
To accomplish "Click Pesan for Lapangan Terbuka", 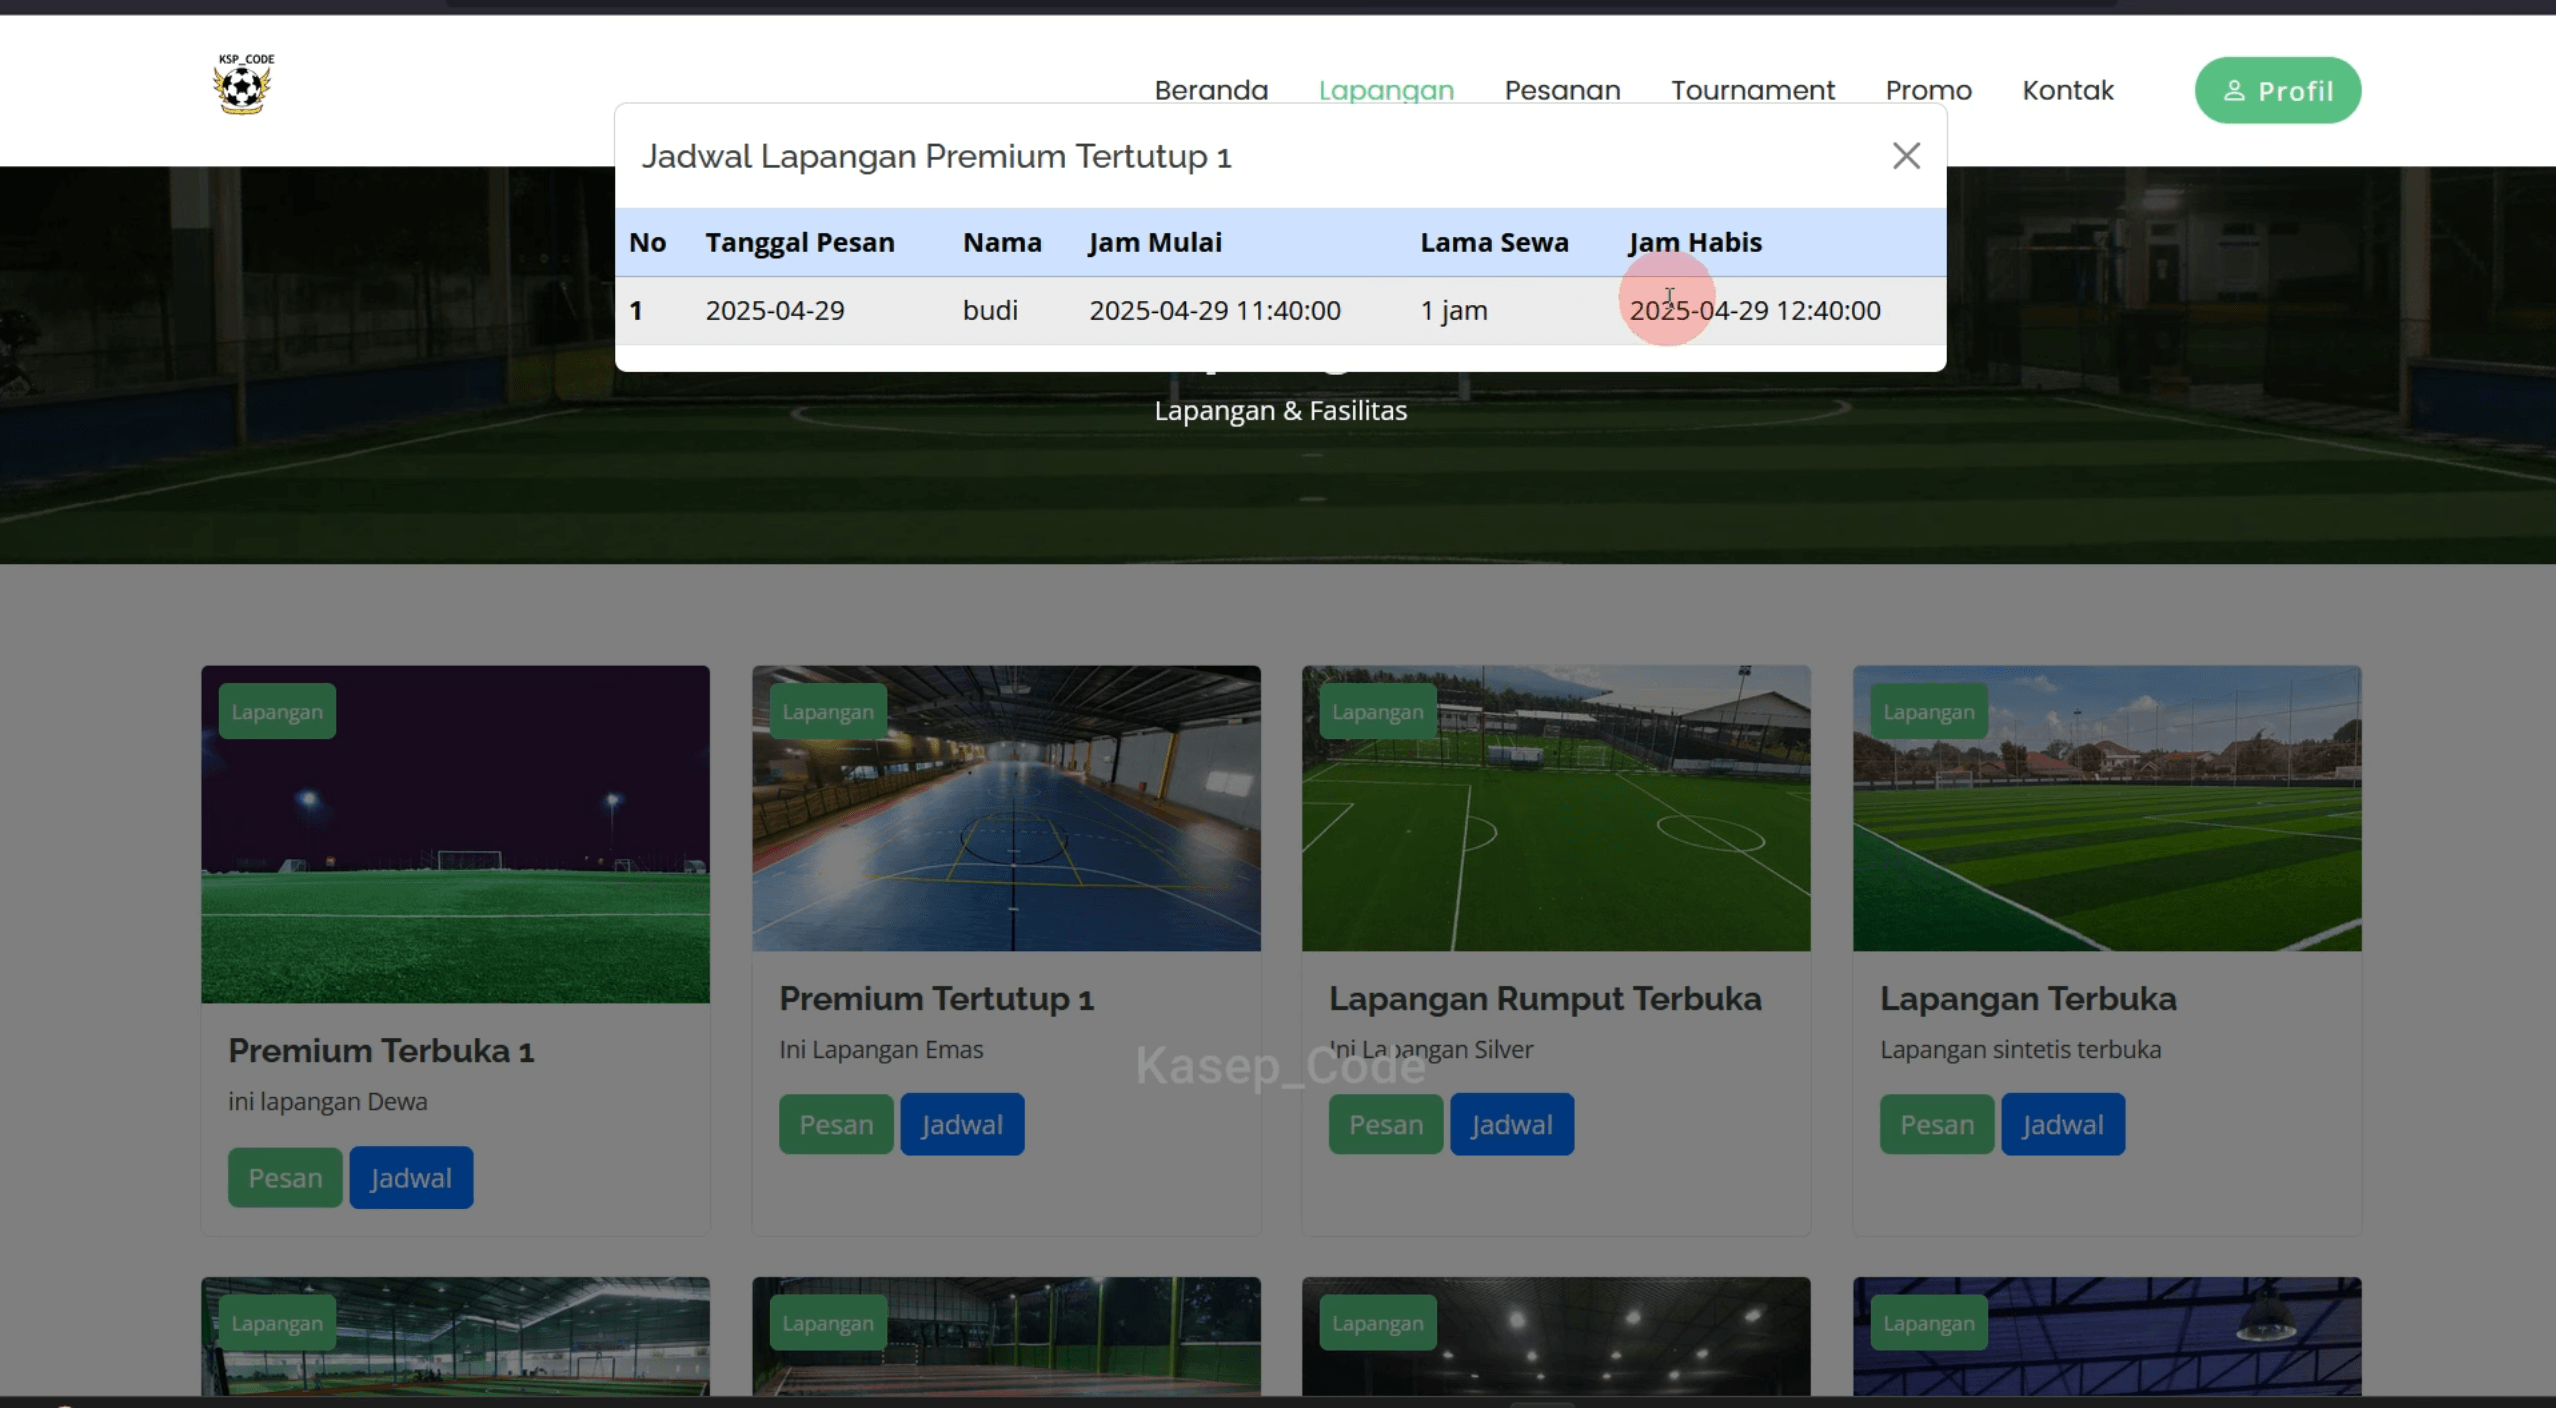I will coord(1936,1124).
